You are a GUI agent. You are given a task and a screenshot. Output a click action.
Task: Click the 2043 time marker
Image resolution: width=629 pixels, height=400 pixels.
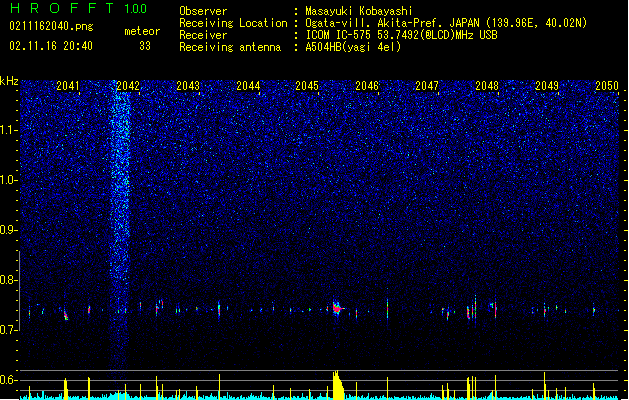pos(188,86)
